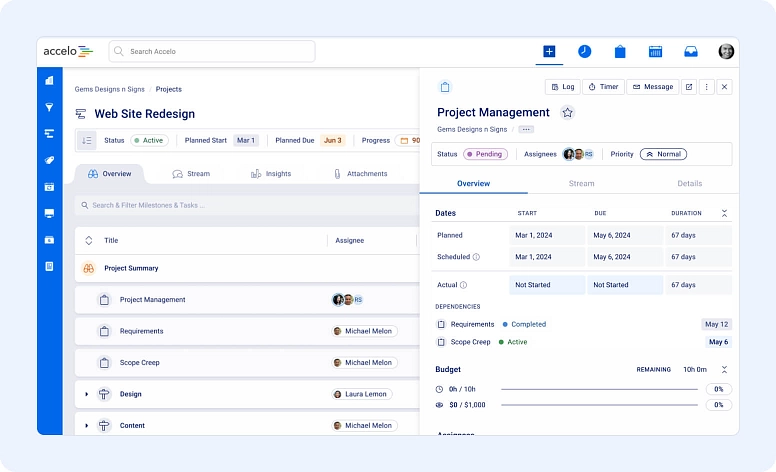
Task: Open the user profile avatar
Action: click(x=726, y=51)
